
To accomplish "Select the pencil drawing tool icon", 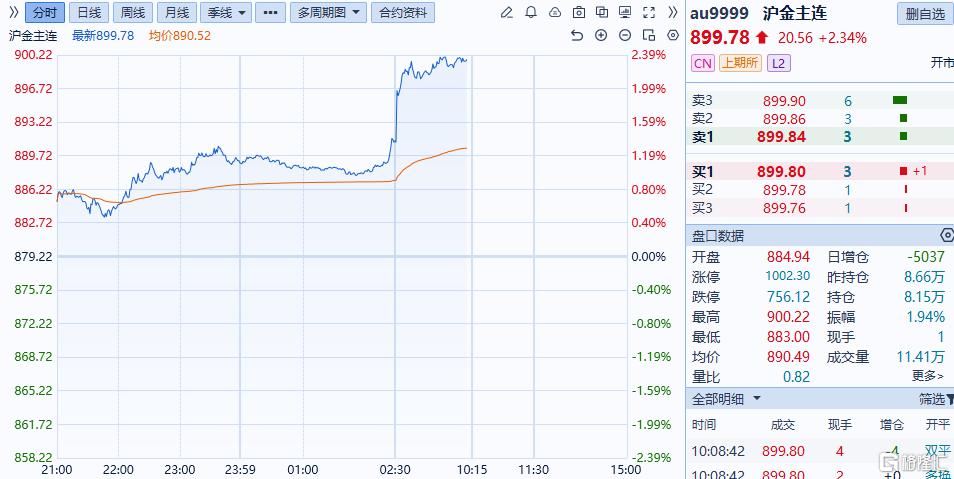I will pyautogui.click(x=506, y=13).
